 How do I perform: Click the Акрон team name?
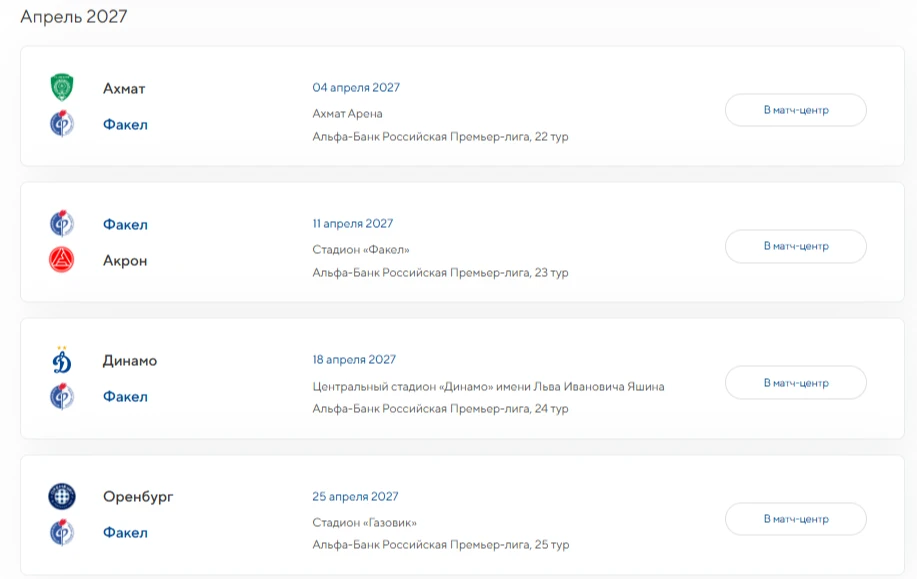click(125, 261)
